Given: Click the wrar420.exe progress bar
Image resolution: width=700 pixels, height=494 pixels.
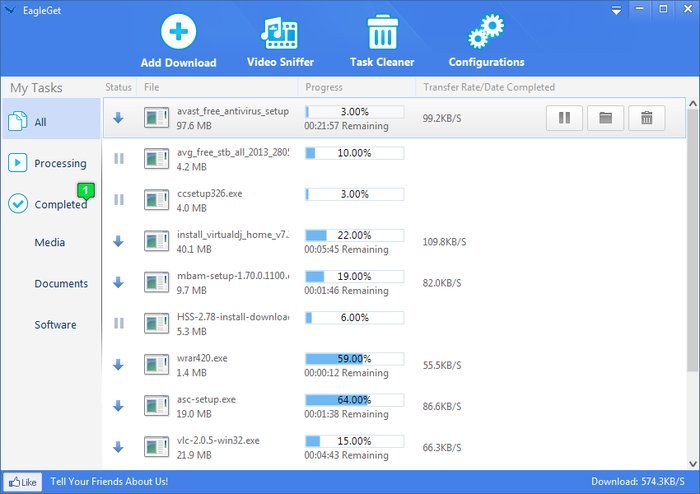Looking at the screenshot, I should tap(354, 358).
